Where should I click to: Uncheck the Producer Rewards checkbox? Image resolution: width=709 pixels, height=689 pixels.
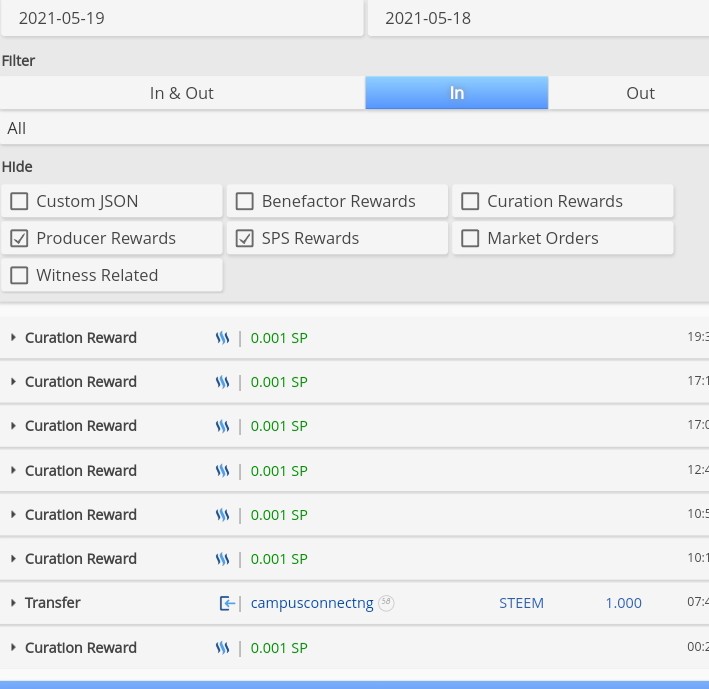point(19,238)
